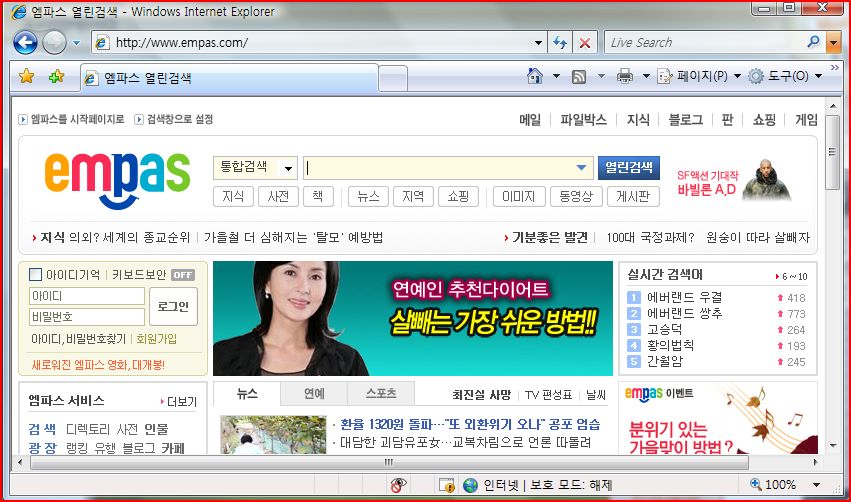Click the 에버랜드 우결 trending search term
This screenshot has height=502, width=851.
click(684, 297)
